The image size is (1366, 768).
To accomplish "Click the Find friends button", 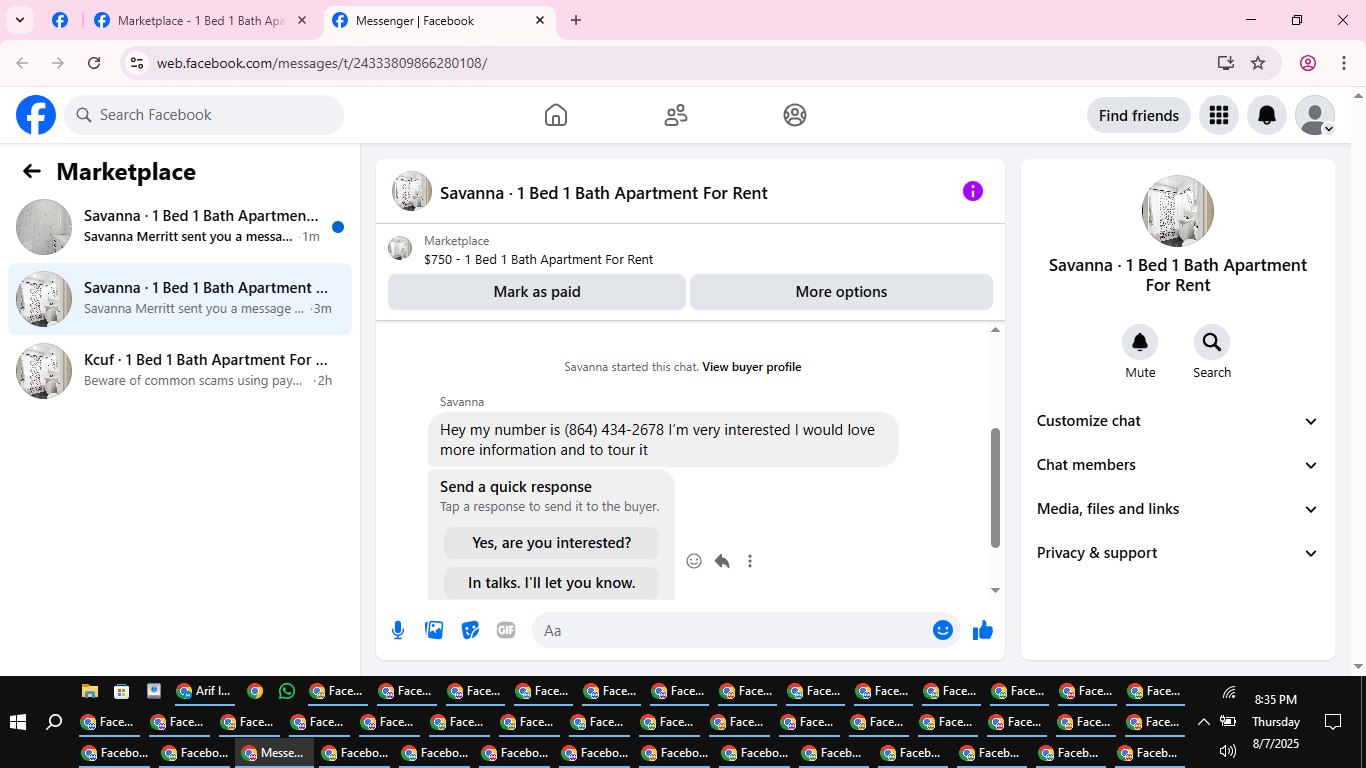I will click(1139, 115).
